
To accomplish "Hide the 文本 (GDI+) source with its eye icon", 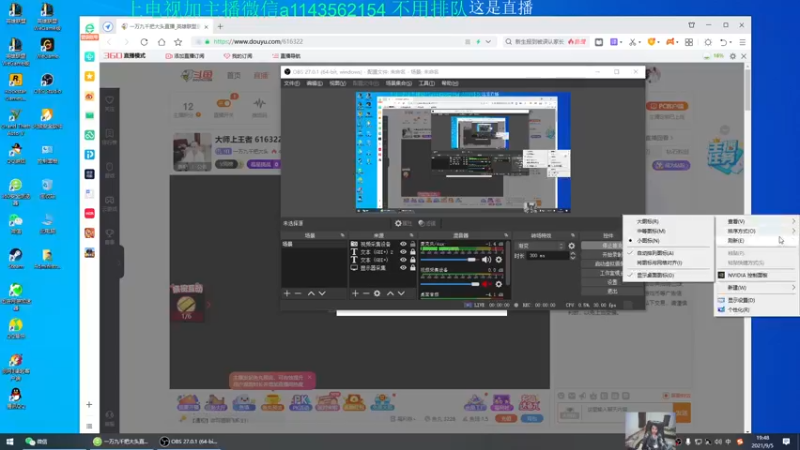I will pos(403,260).
